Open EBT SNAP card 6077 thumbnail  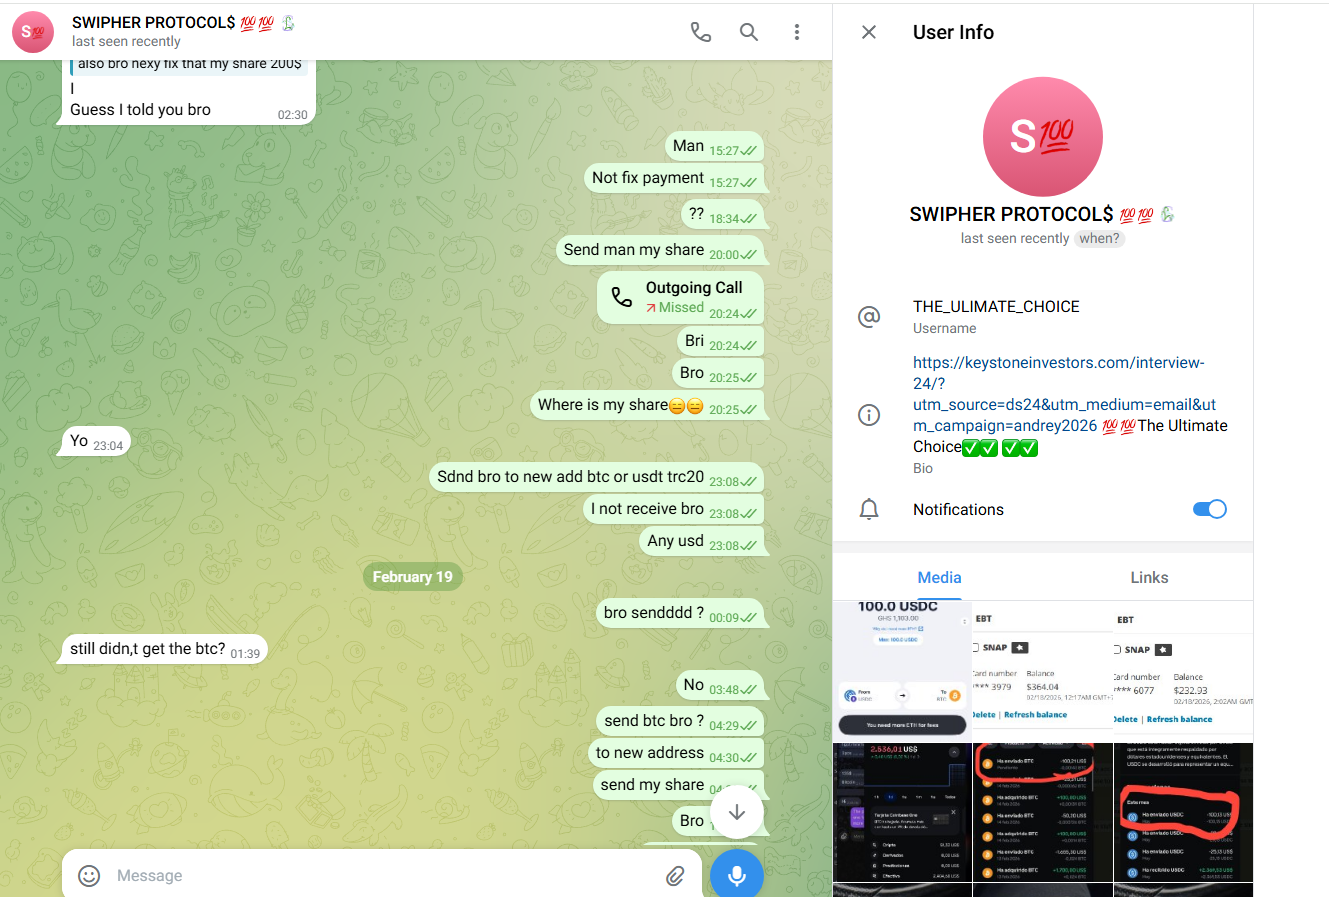coord(1182,670)
